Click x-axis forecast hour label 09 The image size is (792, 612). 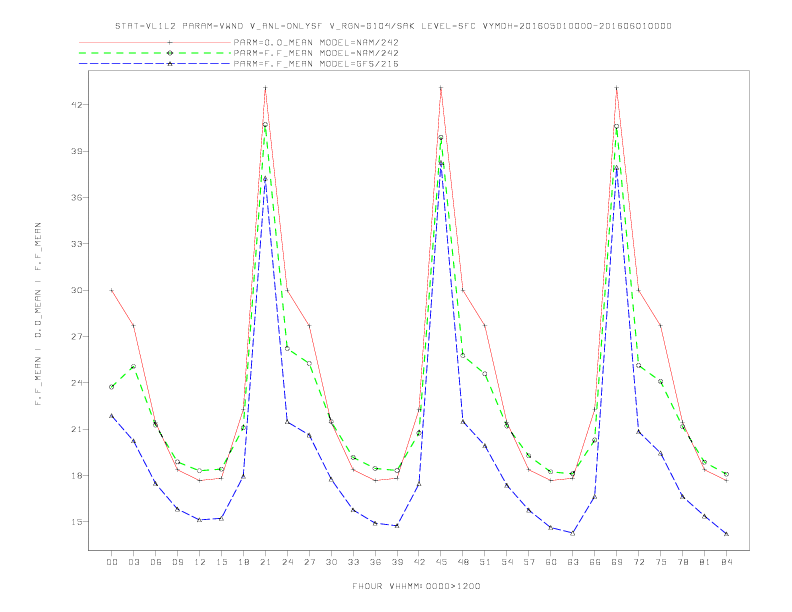(x=177, y=562)
